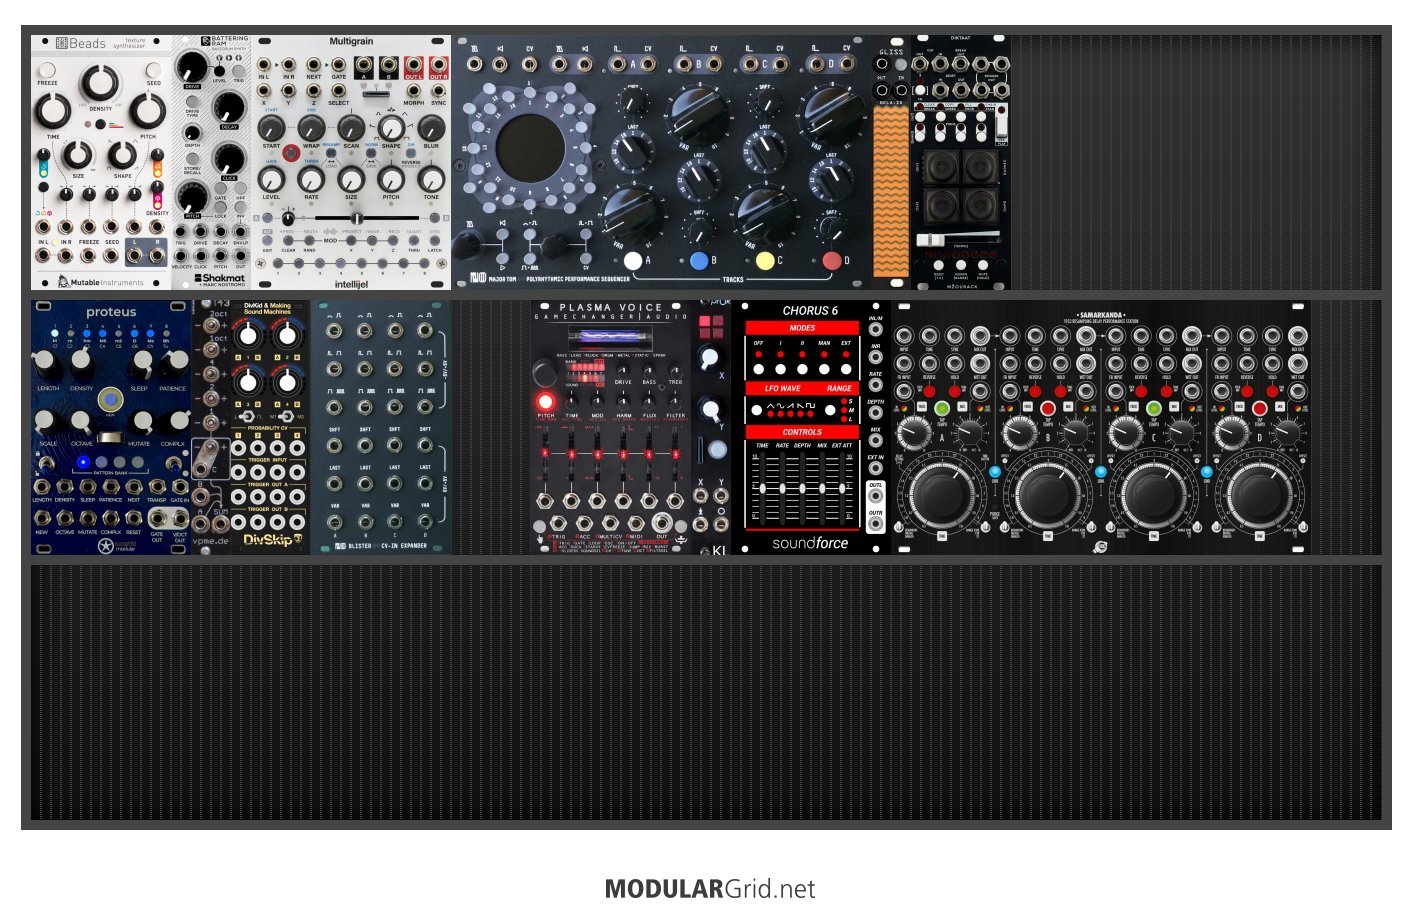Click the MIX slider on Chorus 6

pyautogui.click(x=823, y=488)
